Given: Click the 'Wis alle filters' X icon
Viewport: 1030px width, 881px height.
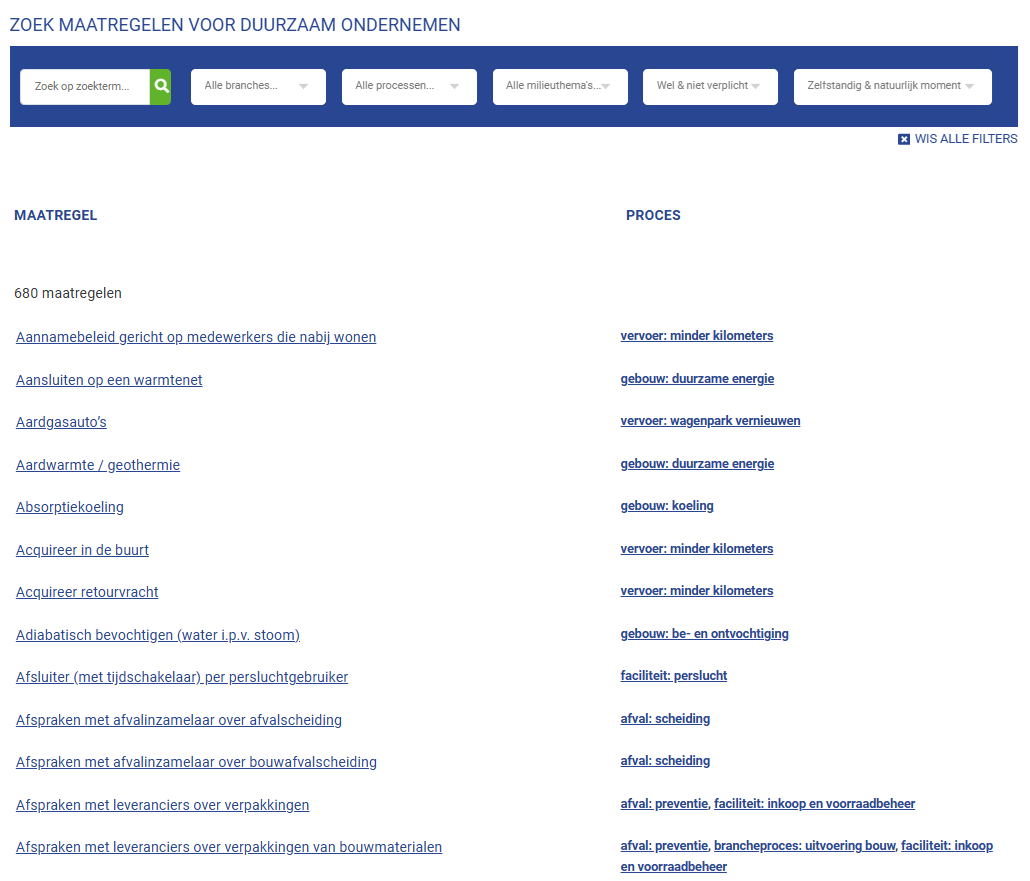Looking at the screenshot, I should tap(904, 140).
